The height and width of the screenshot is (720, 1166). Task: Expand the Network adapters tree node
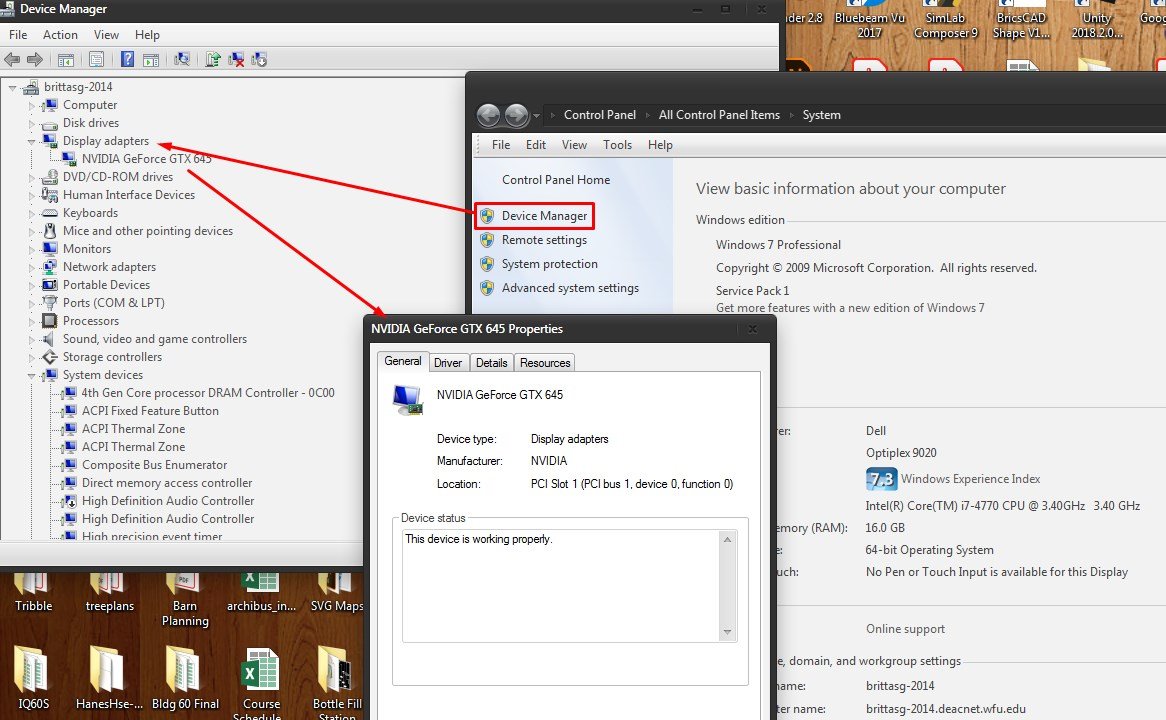(31, 267)
